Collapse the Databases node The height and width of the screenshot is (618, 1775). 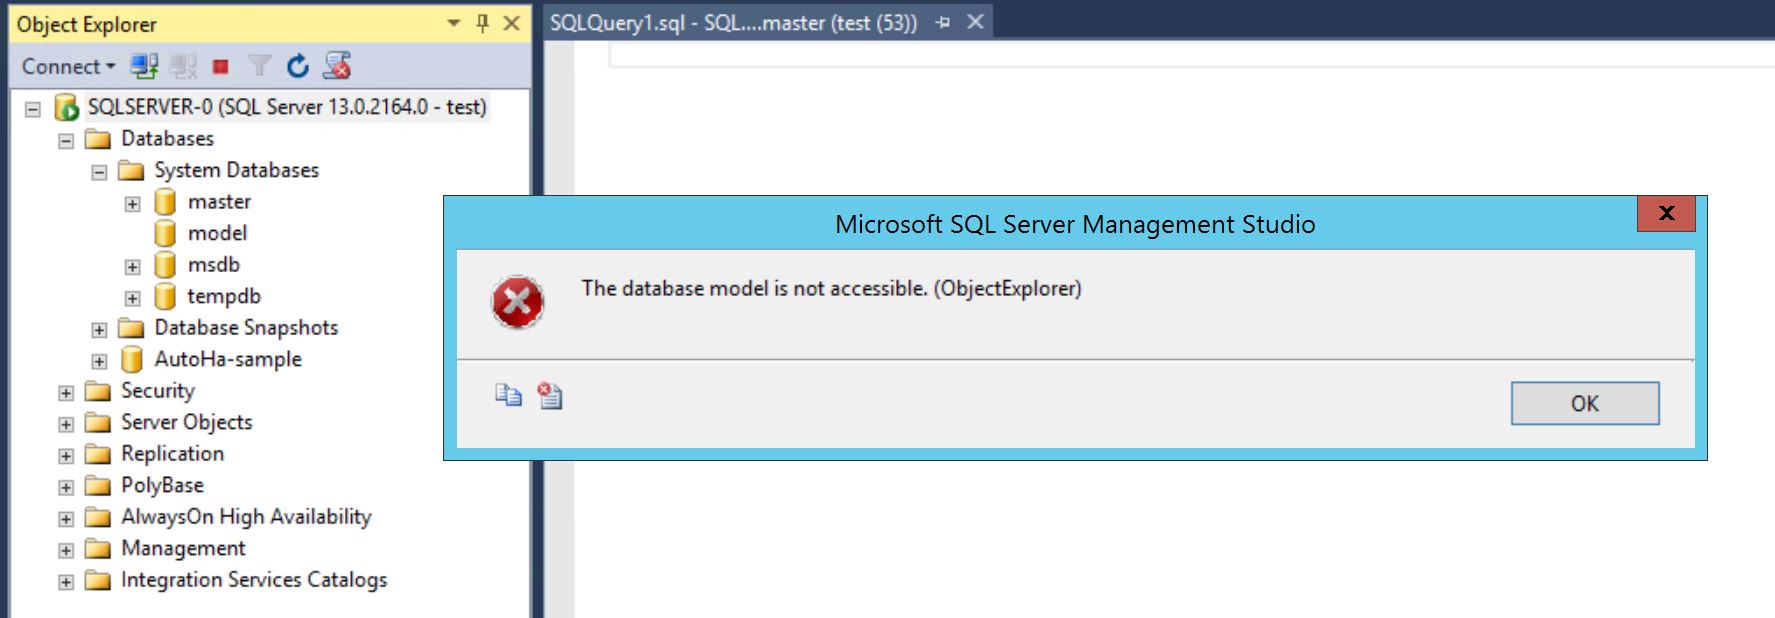tap(66, 140)
